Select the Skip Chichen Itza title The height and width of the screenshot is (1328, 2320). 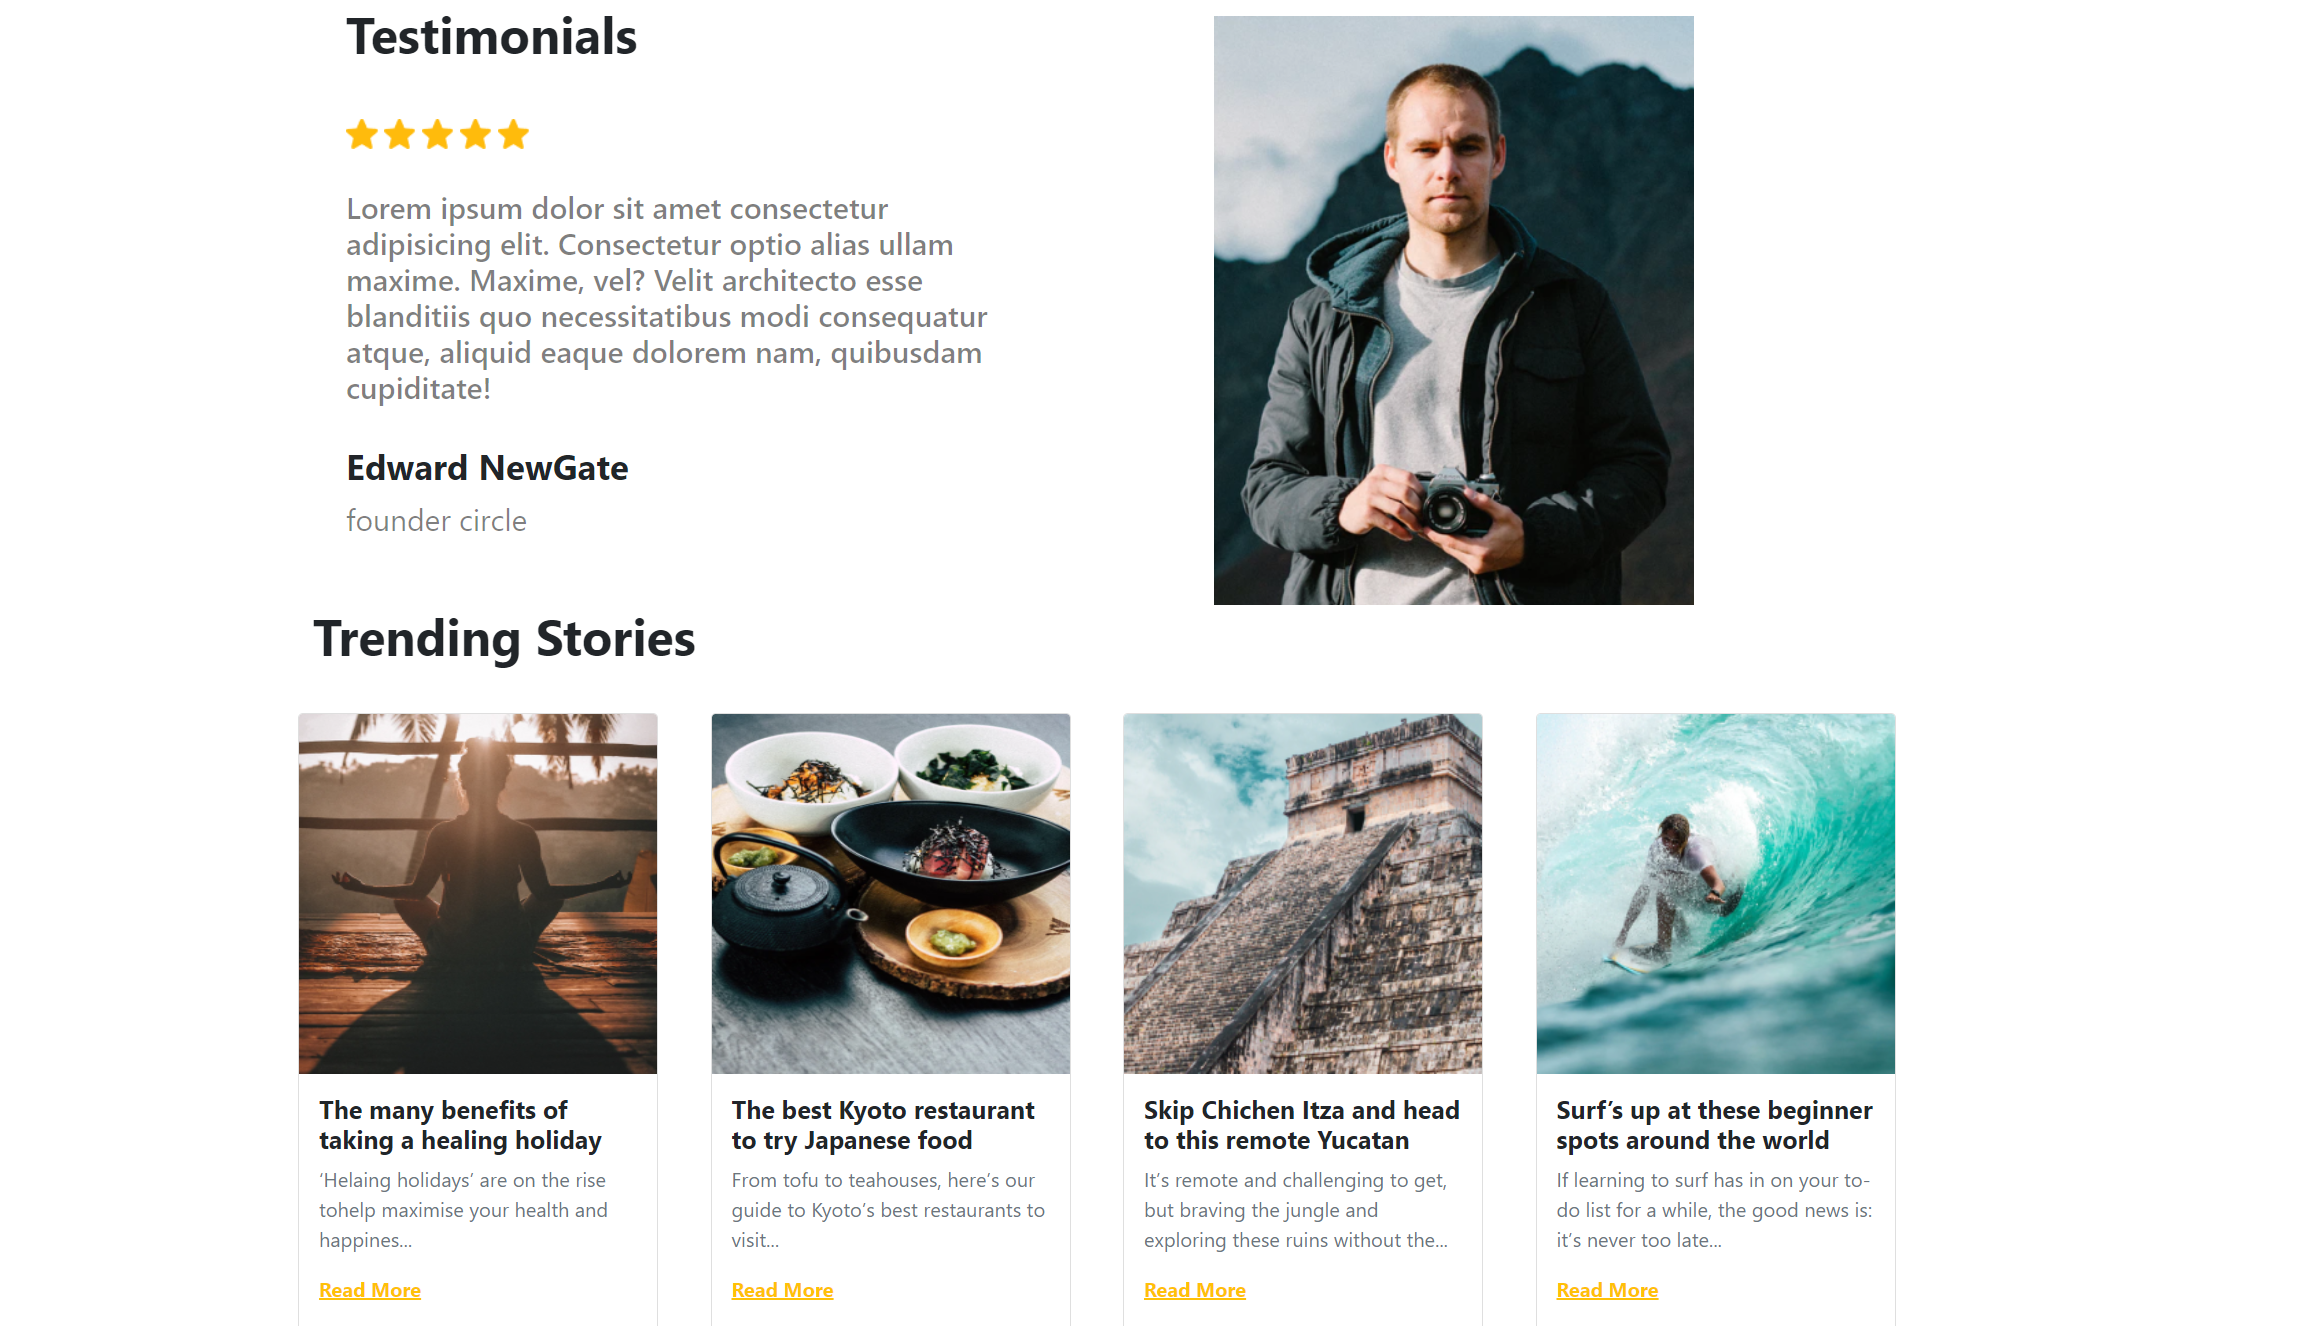pyautogui.click(x=1302, y=1125)
